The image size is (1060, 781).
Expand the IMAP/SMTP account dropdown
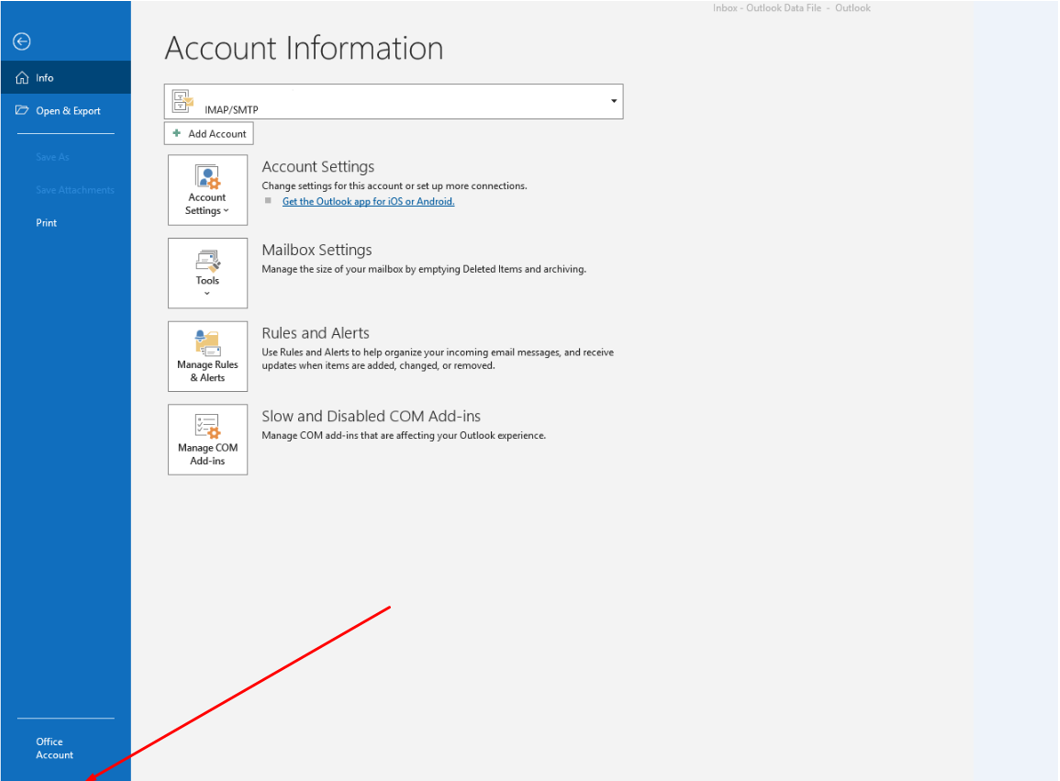(x=393, y=101)
